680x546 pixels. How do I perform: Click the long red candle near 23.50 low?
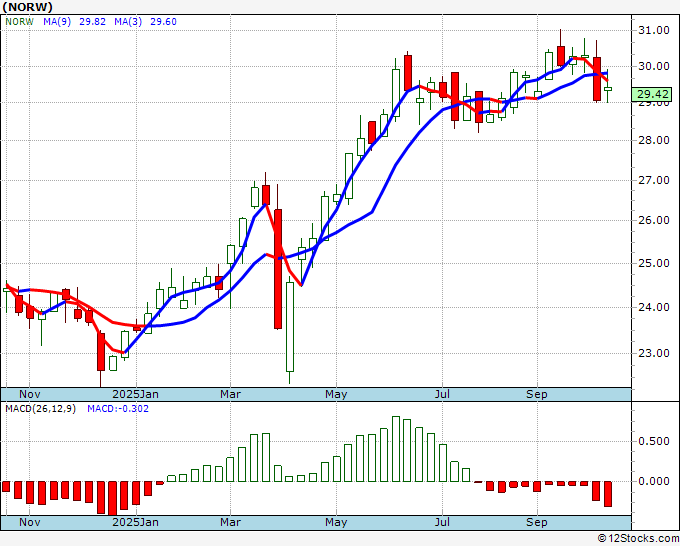click(278, 269)
